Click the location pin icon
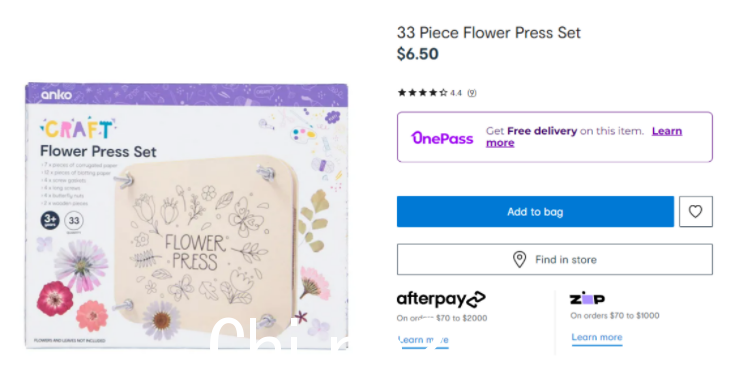The height and width of the screenshot is (377, 733). [x=519, y=259]
